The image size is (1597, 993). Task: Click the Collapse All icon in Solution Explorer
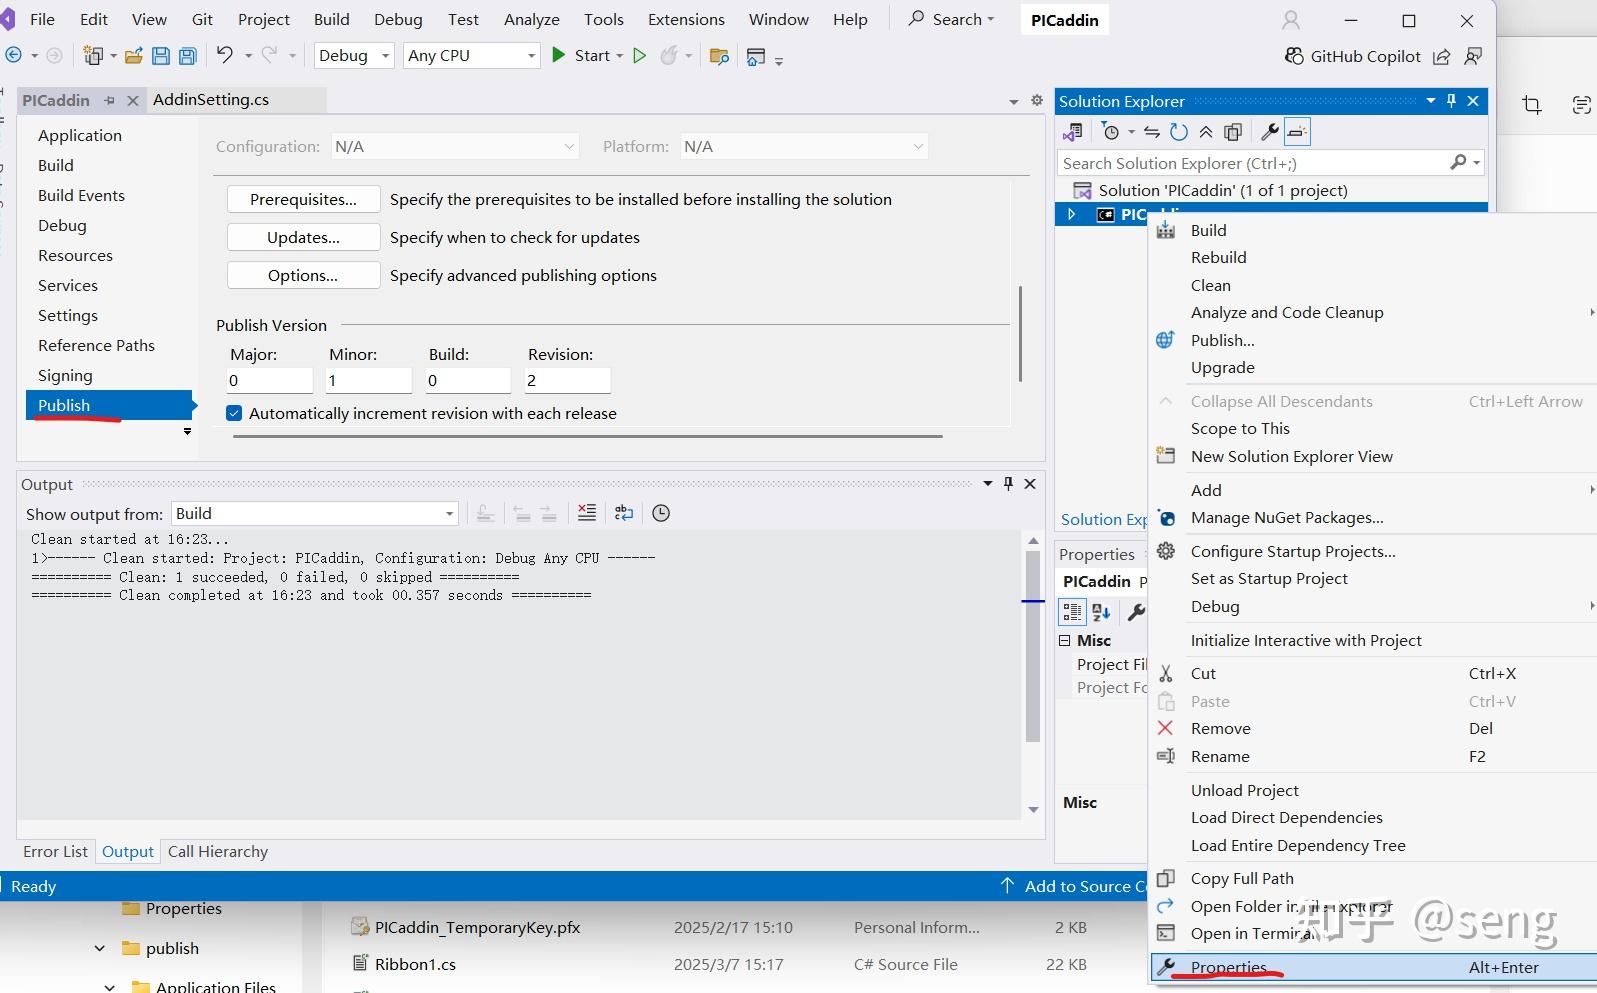click(1206, 132)
